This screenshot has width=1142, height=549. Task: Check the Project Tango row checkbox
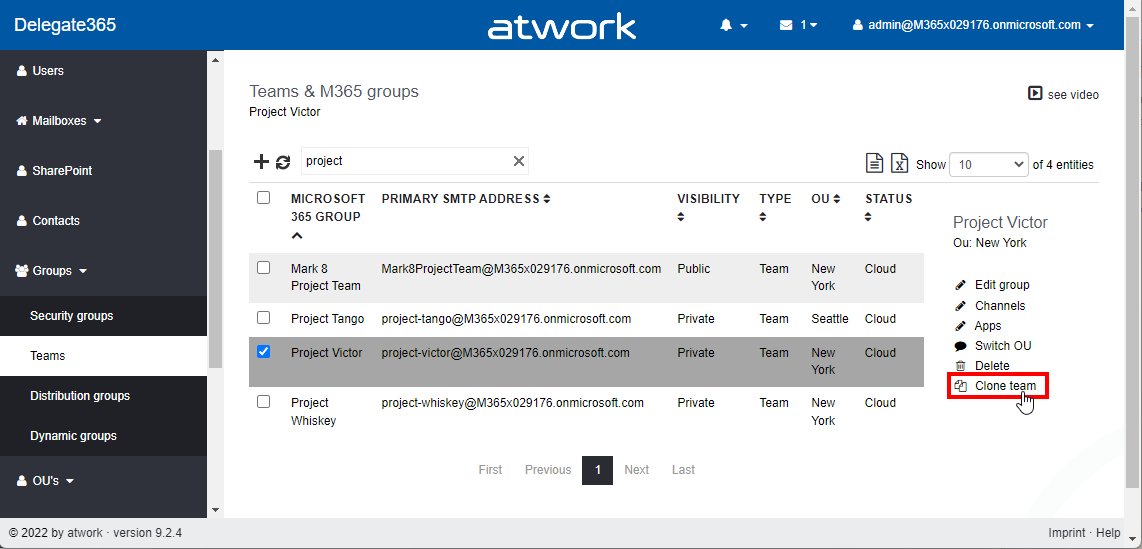pyautogui.click(x=264, y=318)
